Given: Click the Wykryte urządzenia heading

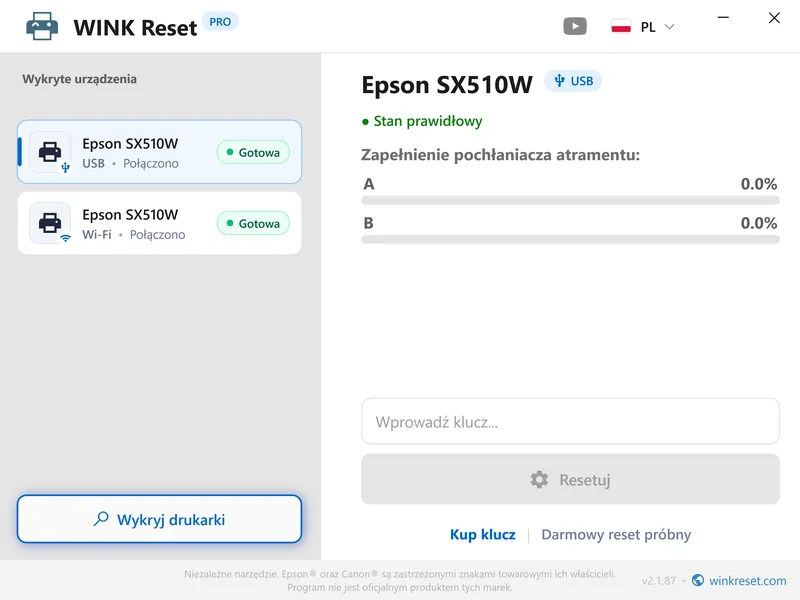Looking at the screenshot, I should (80, 79).
